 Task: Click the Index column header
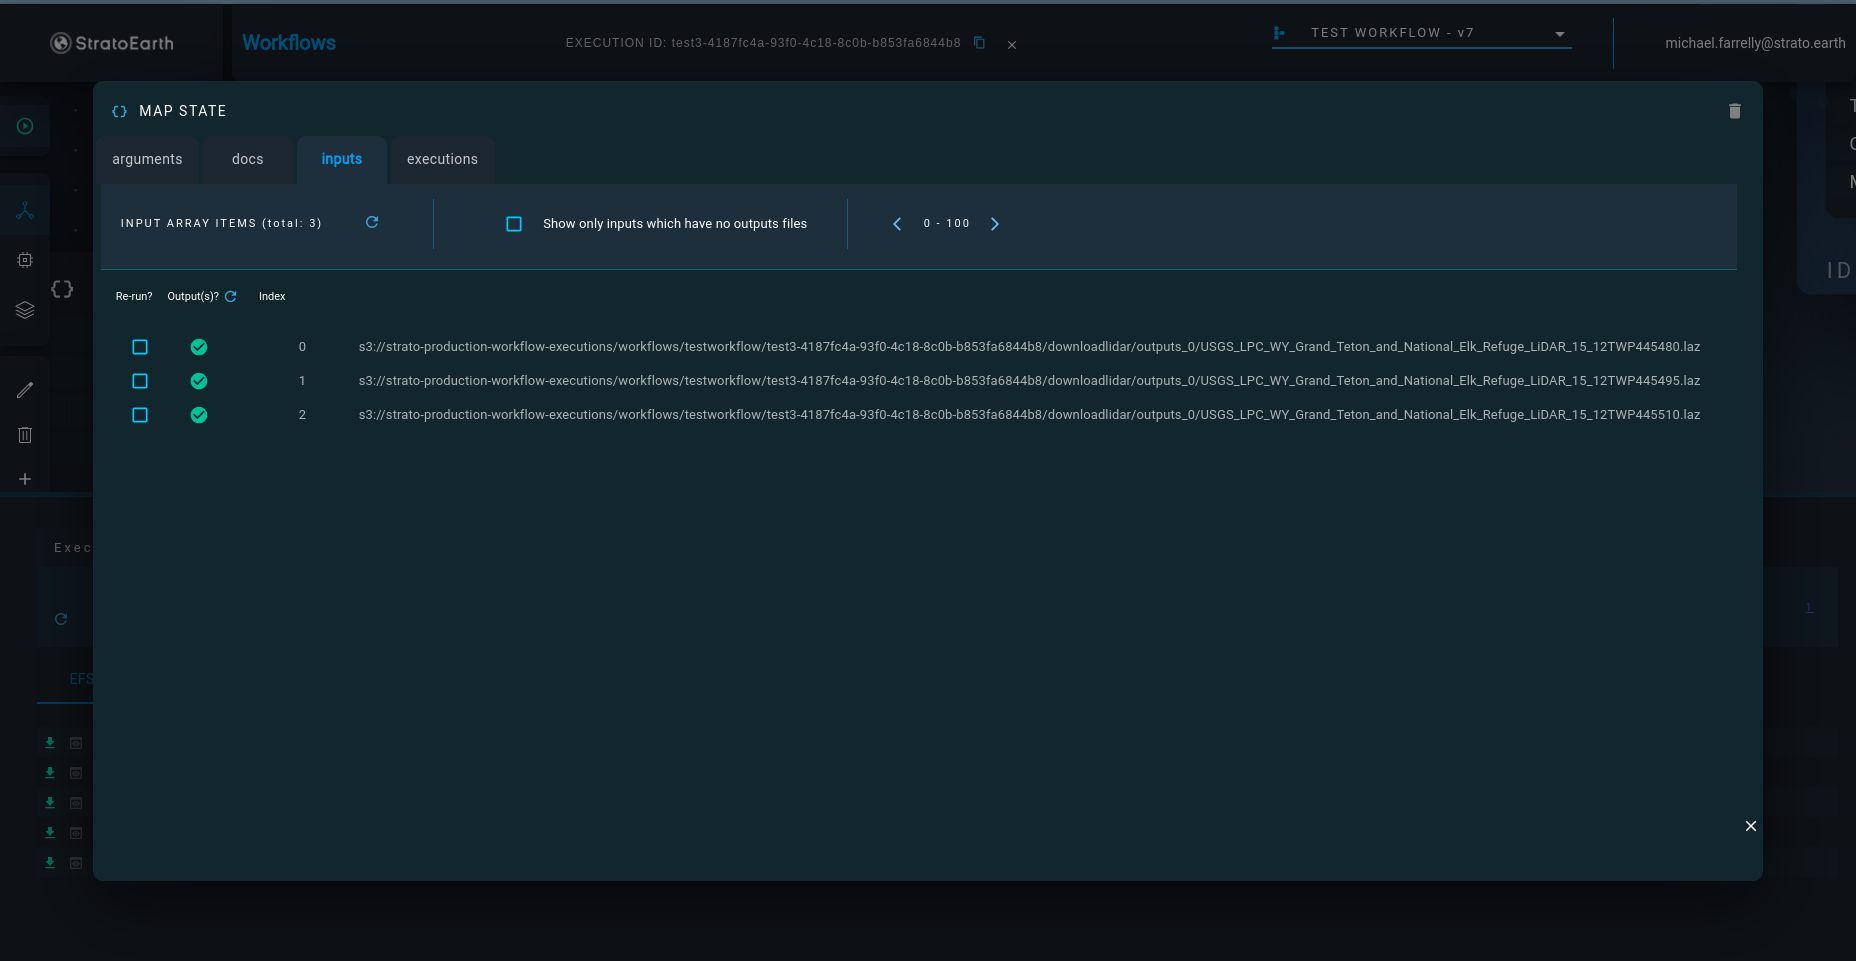pyautogui.click(x=272, y=296)
